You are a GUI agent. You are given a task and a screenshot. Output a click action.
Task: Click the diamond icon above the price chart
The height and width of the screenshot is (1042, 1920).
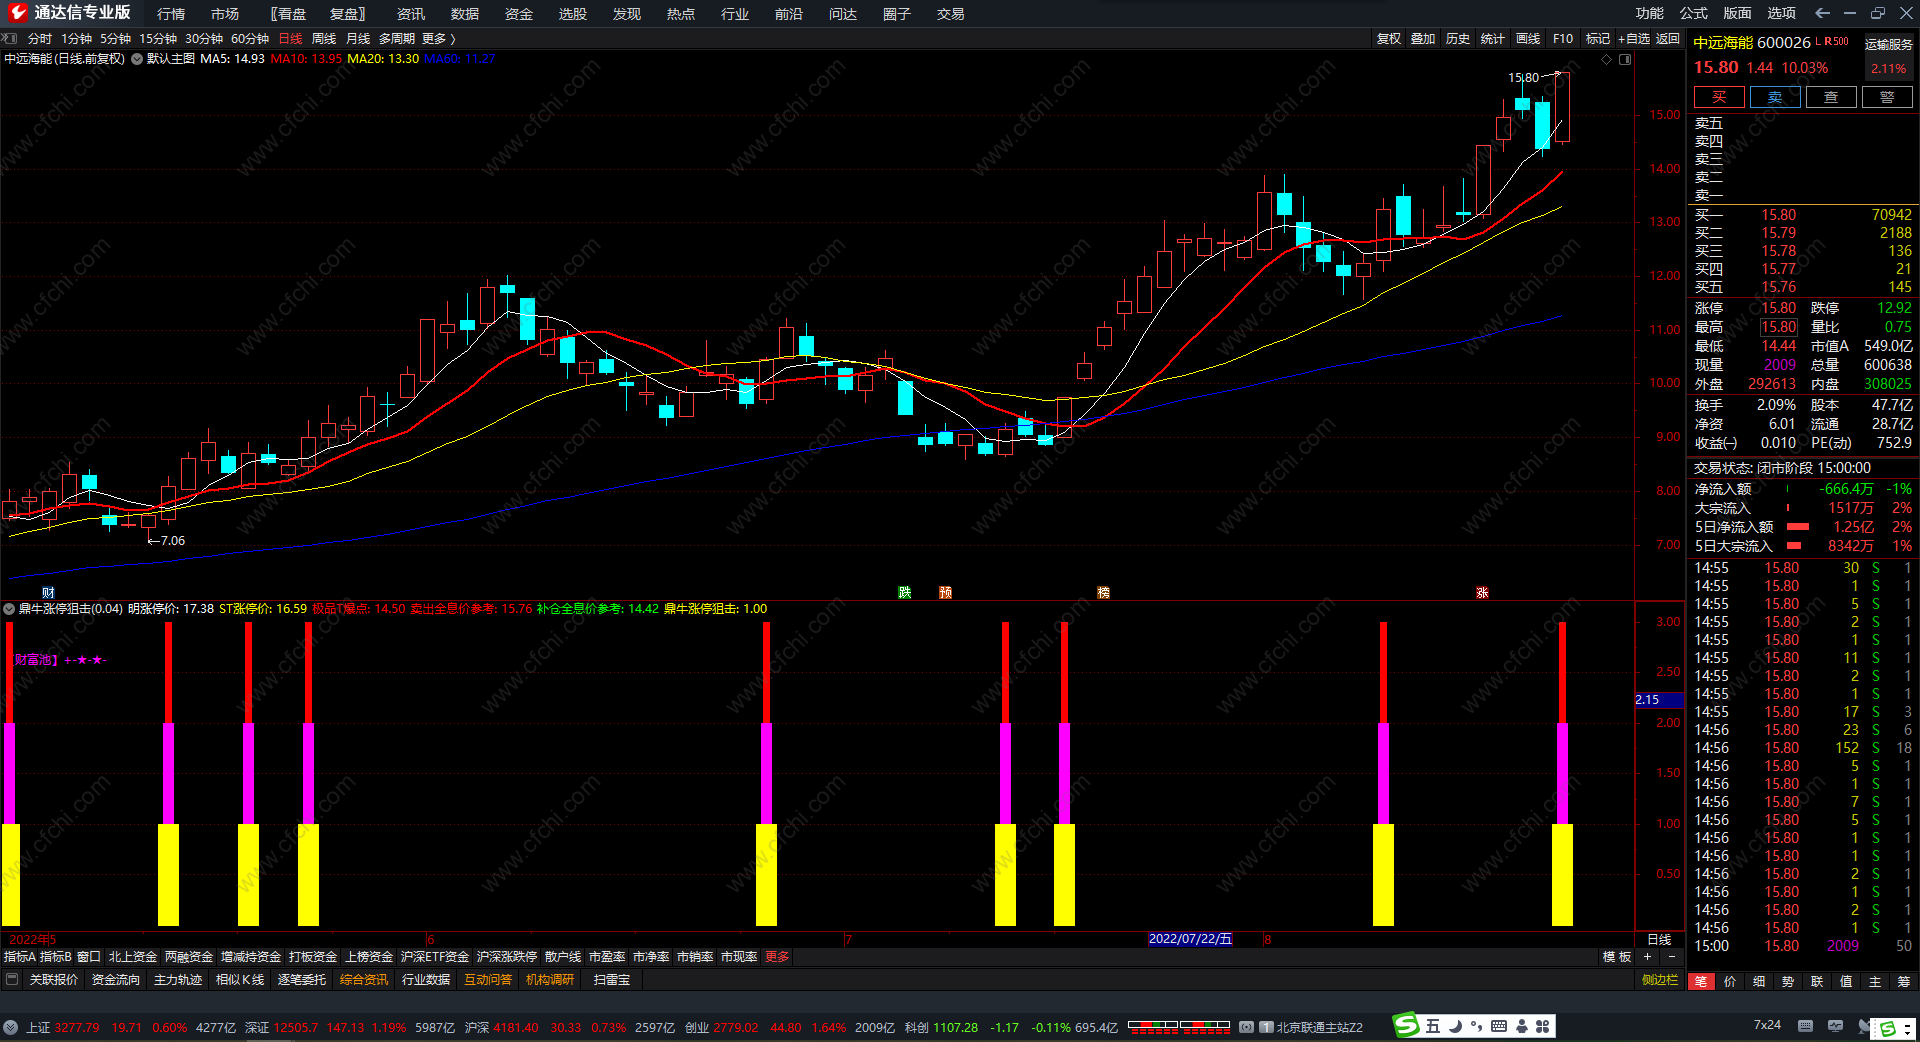[x=1607, y=60]
